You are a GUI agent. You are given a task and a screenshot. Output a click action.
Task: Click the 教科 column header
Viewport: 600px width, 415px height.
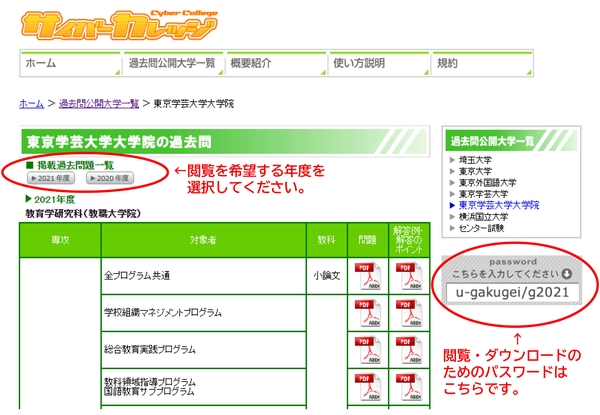tap(327, 240)
